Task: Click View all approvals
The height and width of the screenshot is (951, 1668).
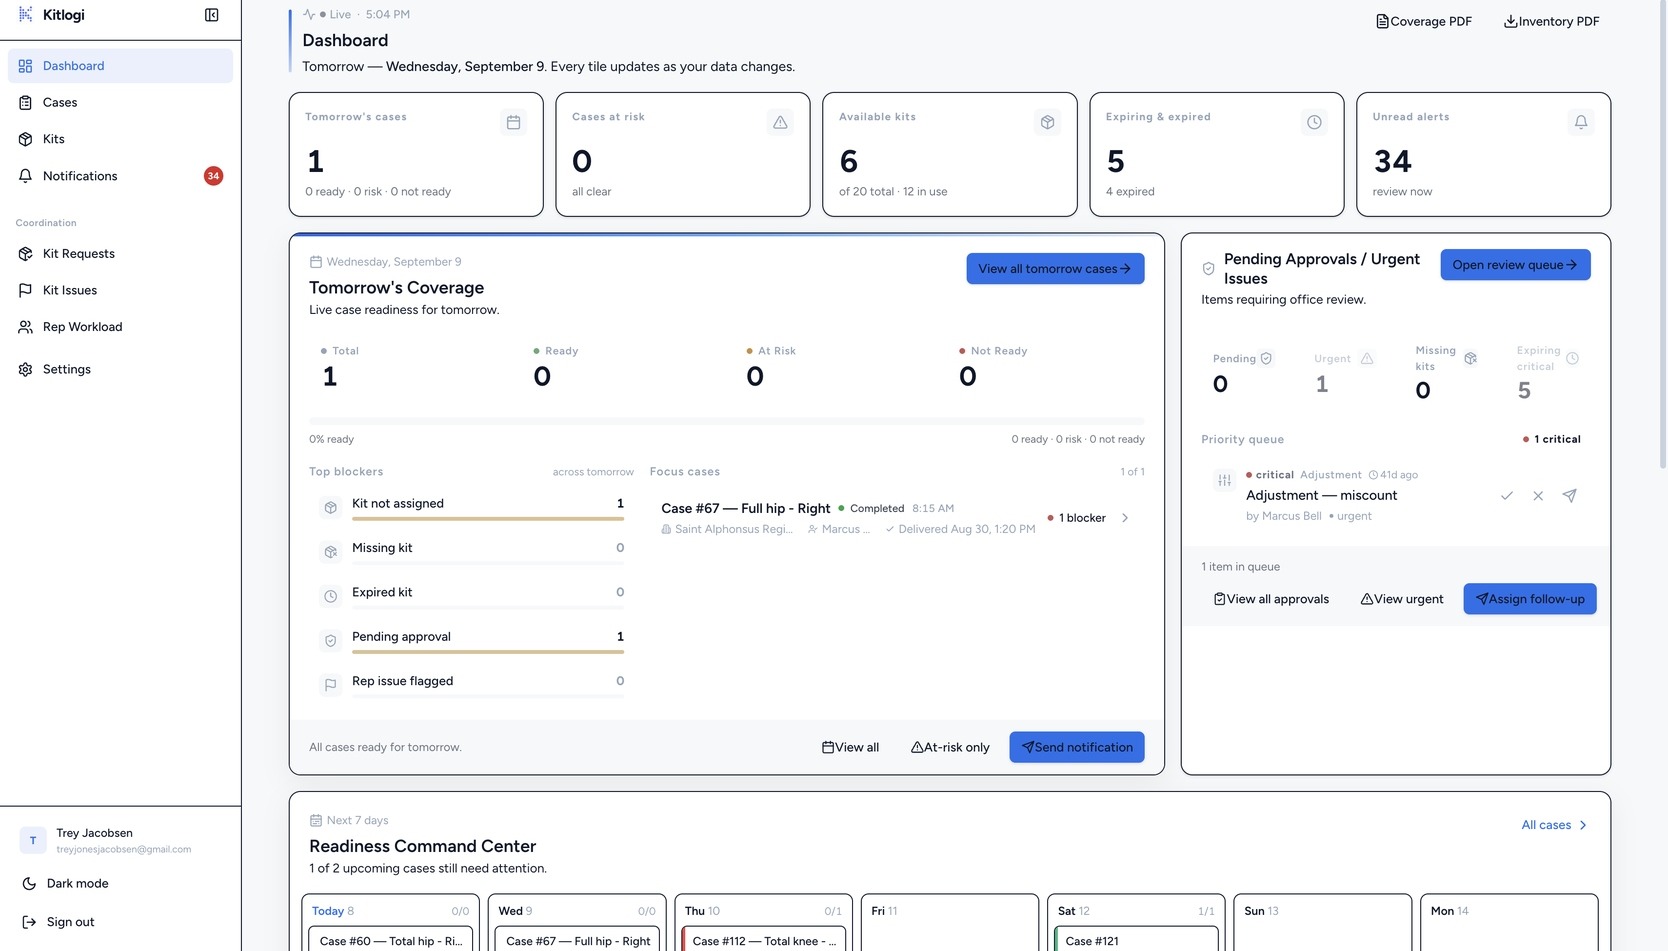Action: (1271, 600)
